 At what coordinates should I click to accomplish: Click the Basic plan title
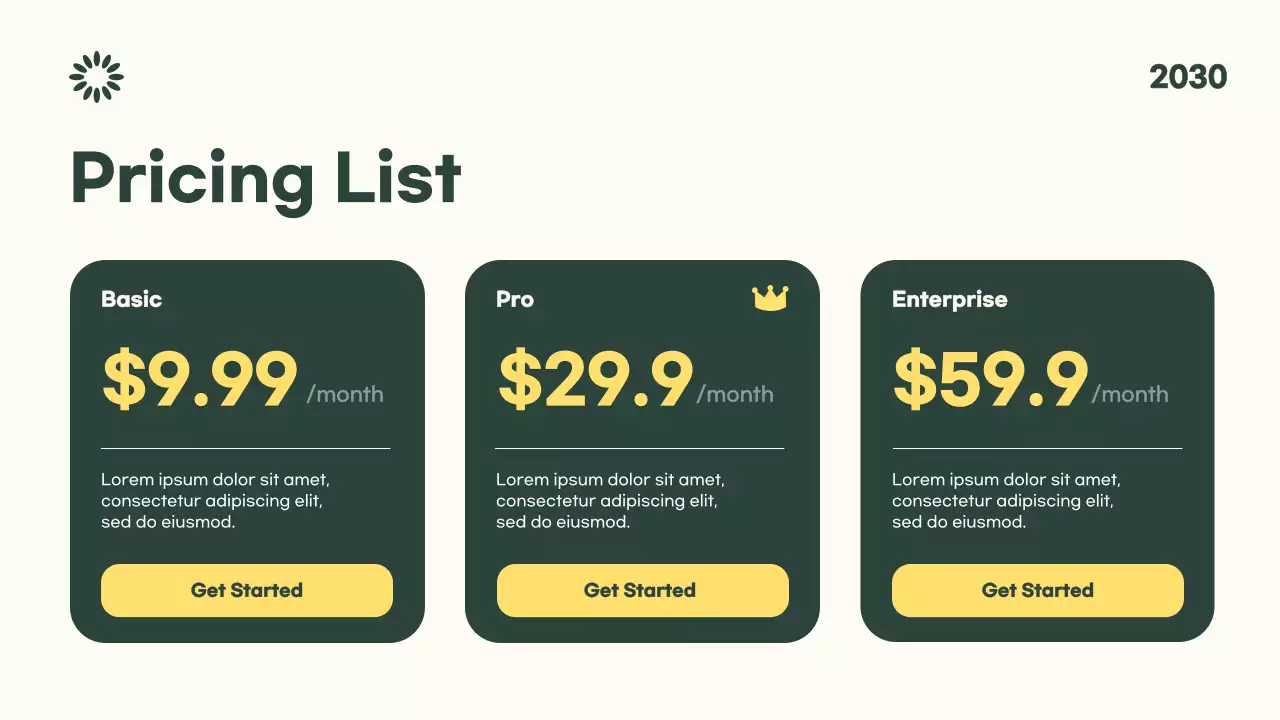(131, 299)
